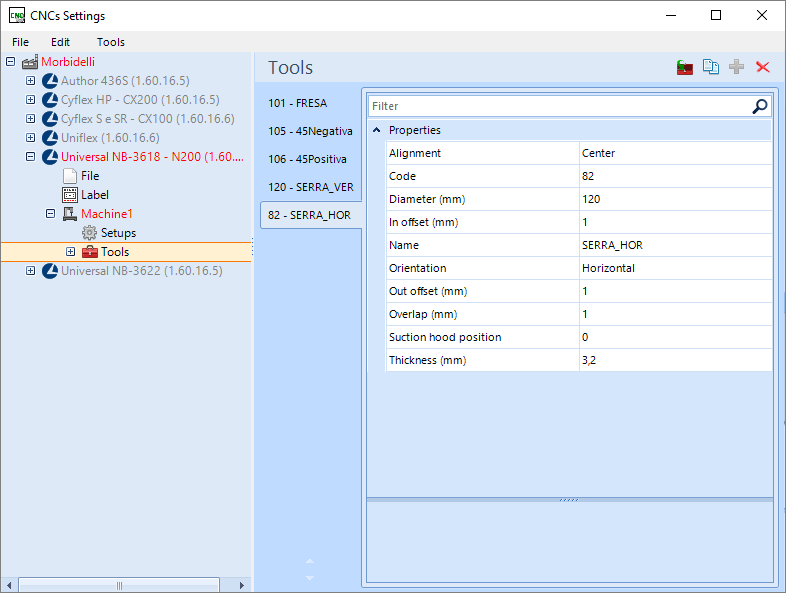This screenshot has width=786, height=593.
Task: Expand the Universal NB-3622 node
Action: coord(31,271)
